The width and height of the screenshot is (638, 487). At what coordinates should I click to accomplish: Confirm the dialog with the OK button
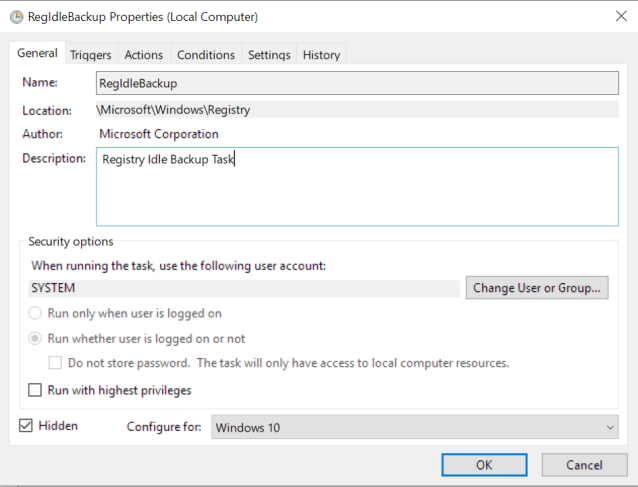point(484,465)
